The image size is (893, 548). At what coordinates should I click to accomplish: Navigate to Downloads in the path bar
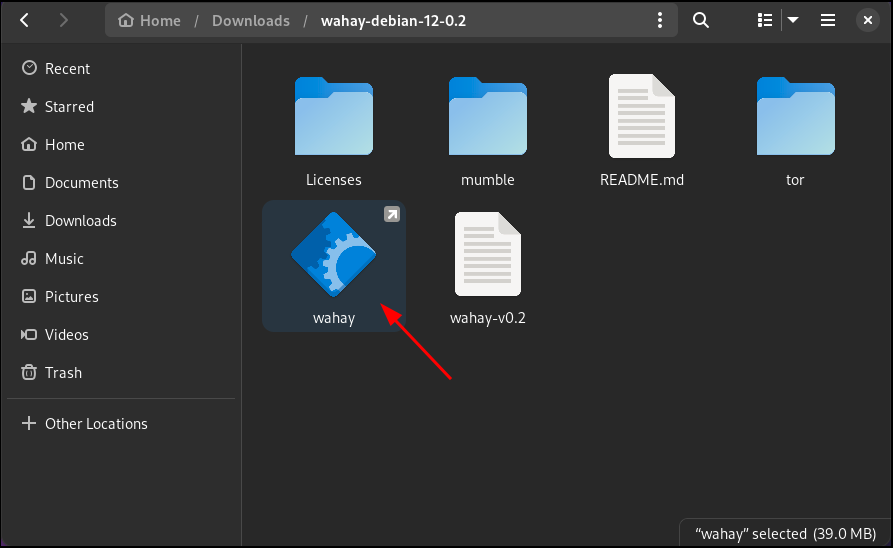click(x=250, y=20)
